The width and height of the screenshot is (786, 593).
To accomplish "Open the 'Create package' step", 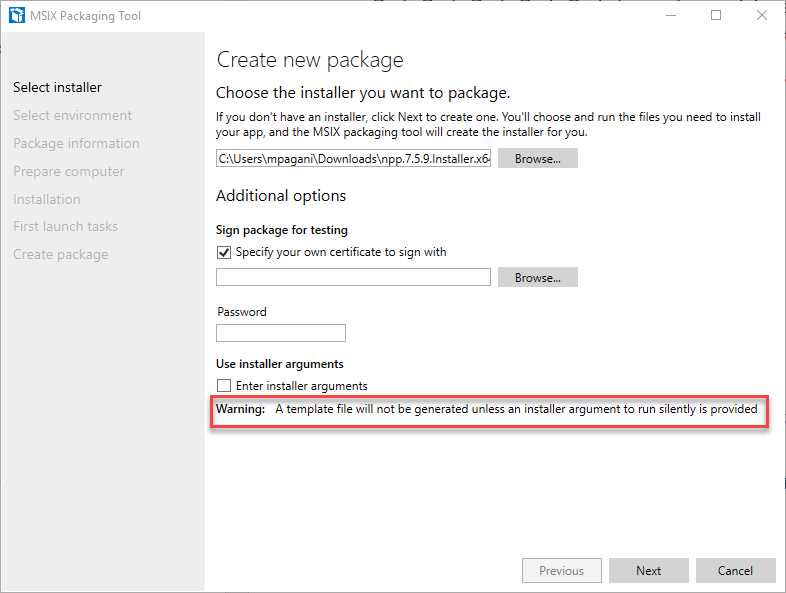I will 61,255.
